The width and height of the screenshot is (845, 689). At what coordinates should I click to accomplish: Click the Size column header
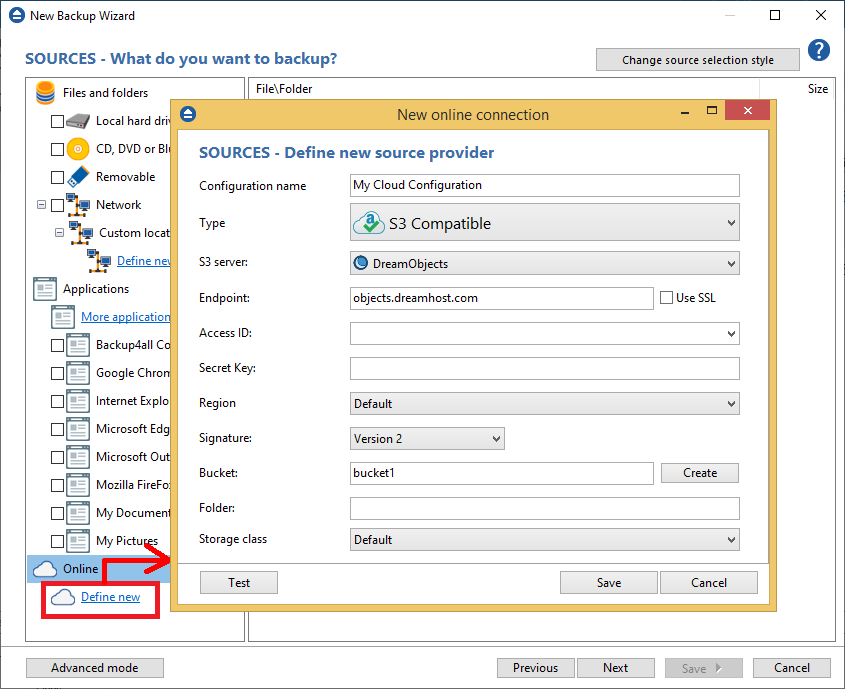tap(797, 89)
